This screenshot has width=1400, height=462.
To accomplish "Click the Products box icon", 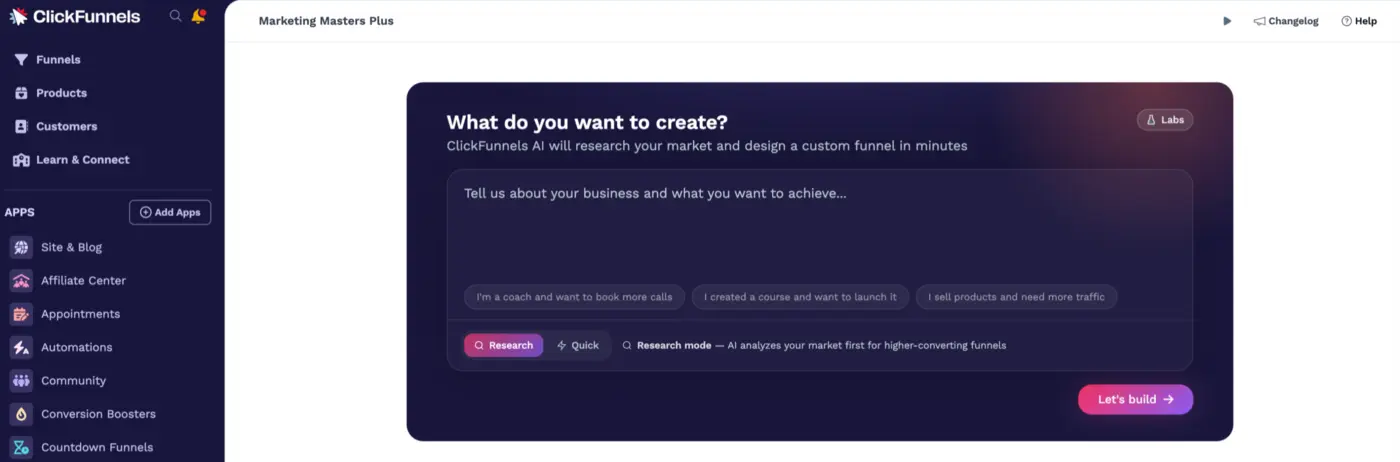I will tap(21, 93).
